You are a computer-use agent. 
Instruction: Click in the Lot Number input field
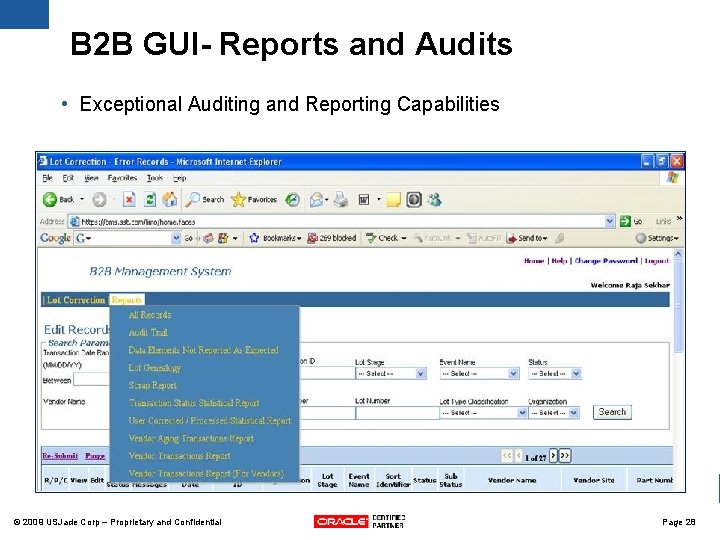397,413
